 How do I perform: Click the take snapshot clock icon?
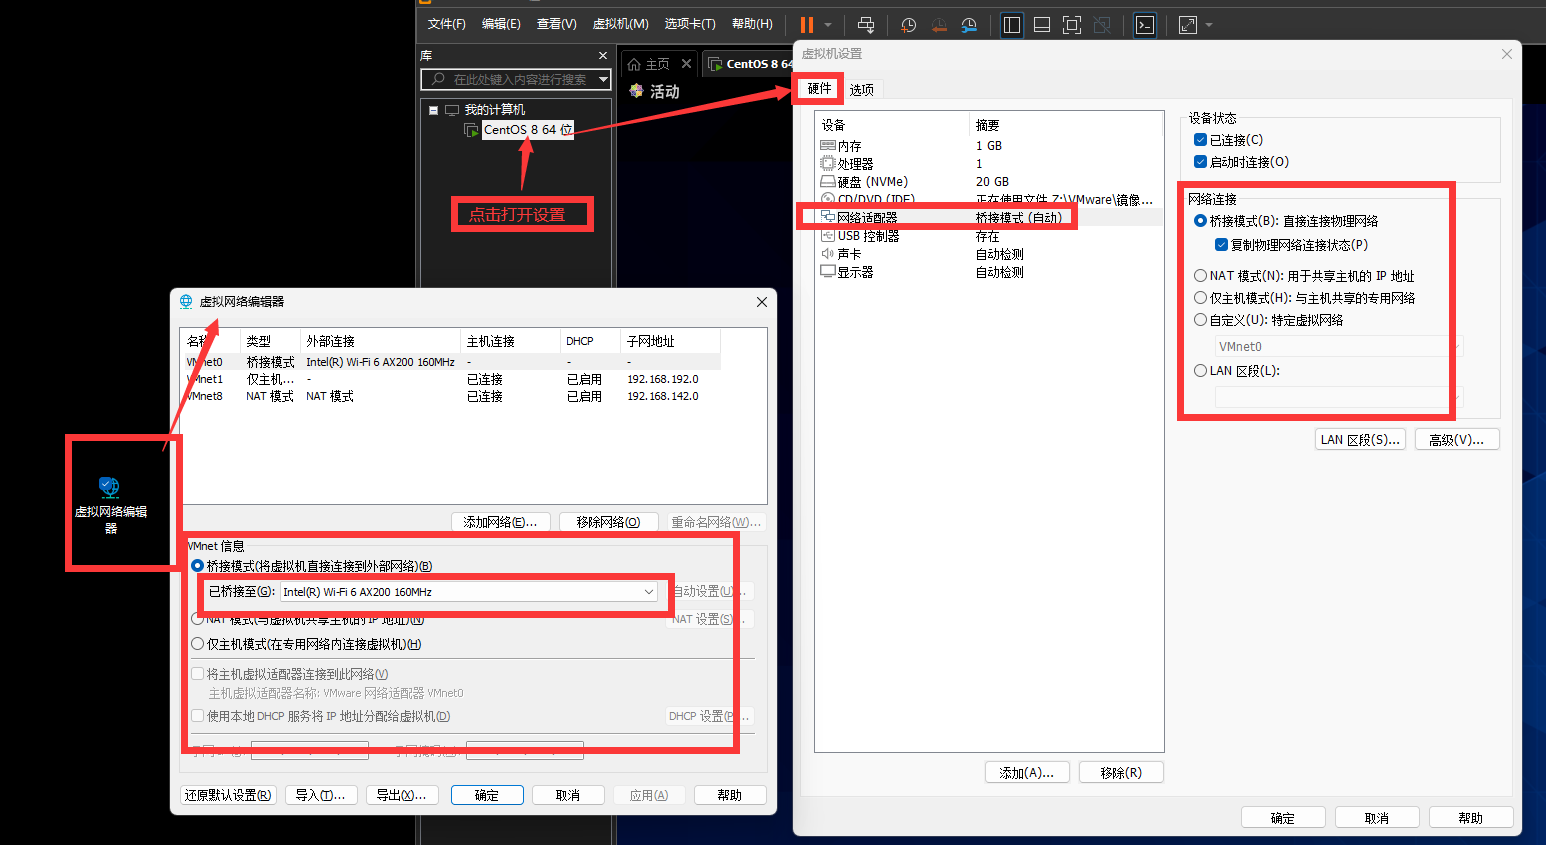click(908, 25)
